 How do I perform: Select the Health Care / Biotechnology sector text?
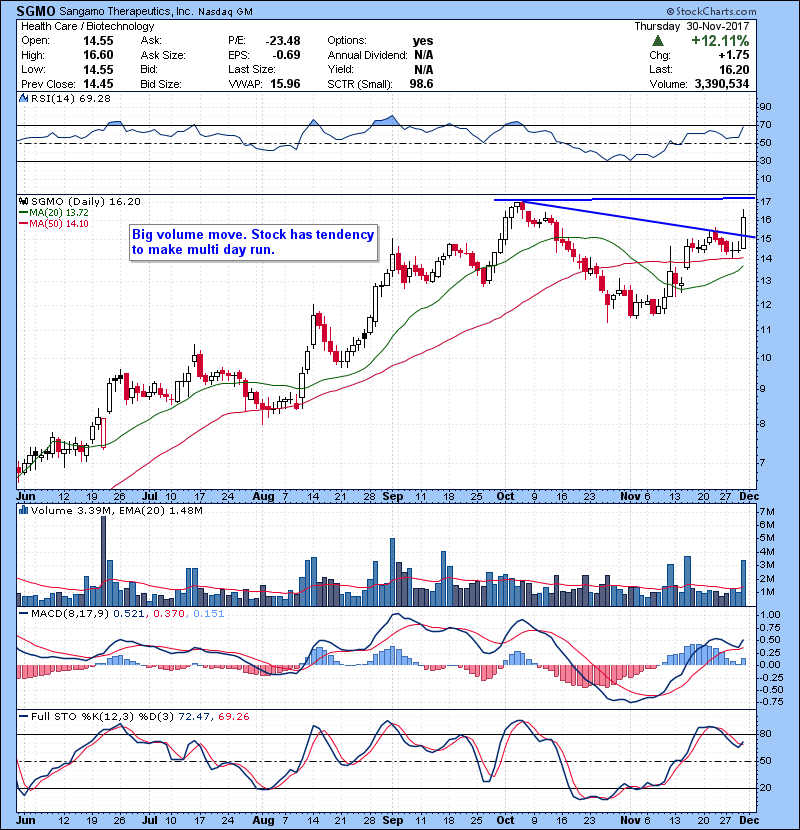(87, 26)
